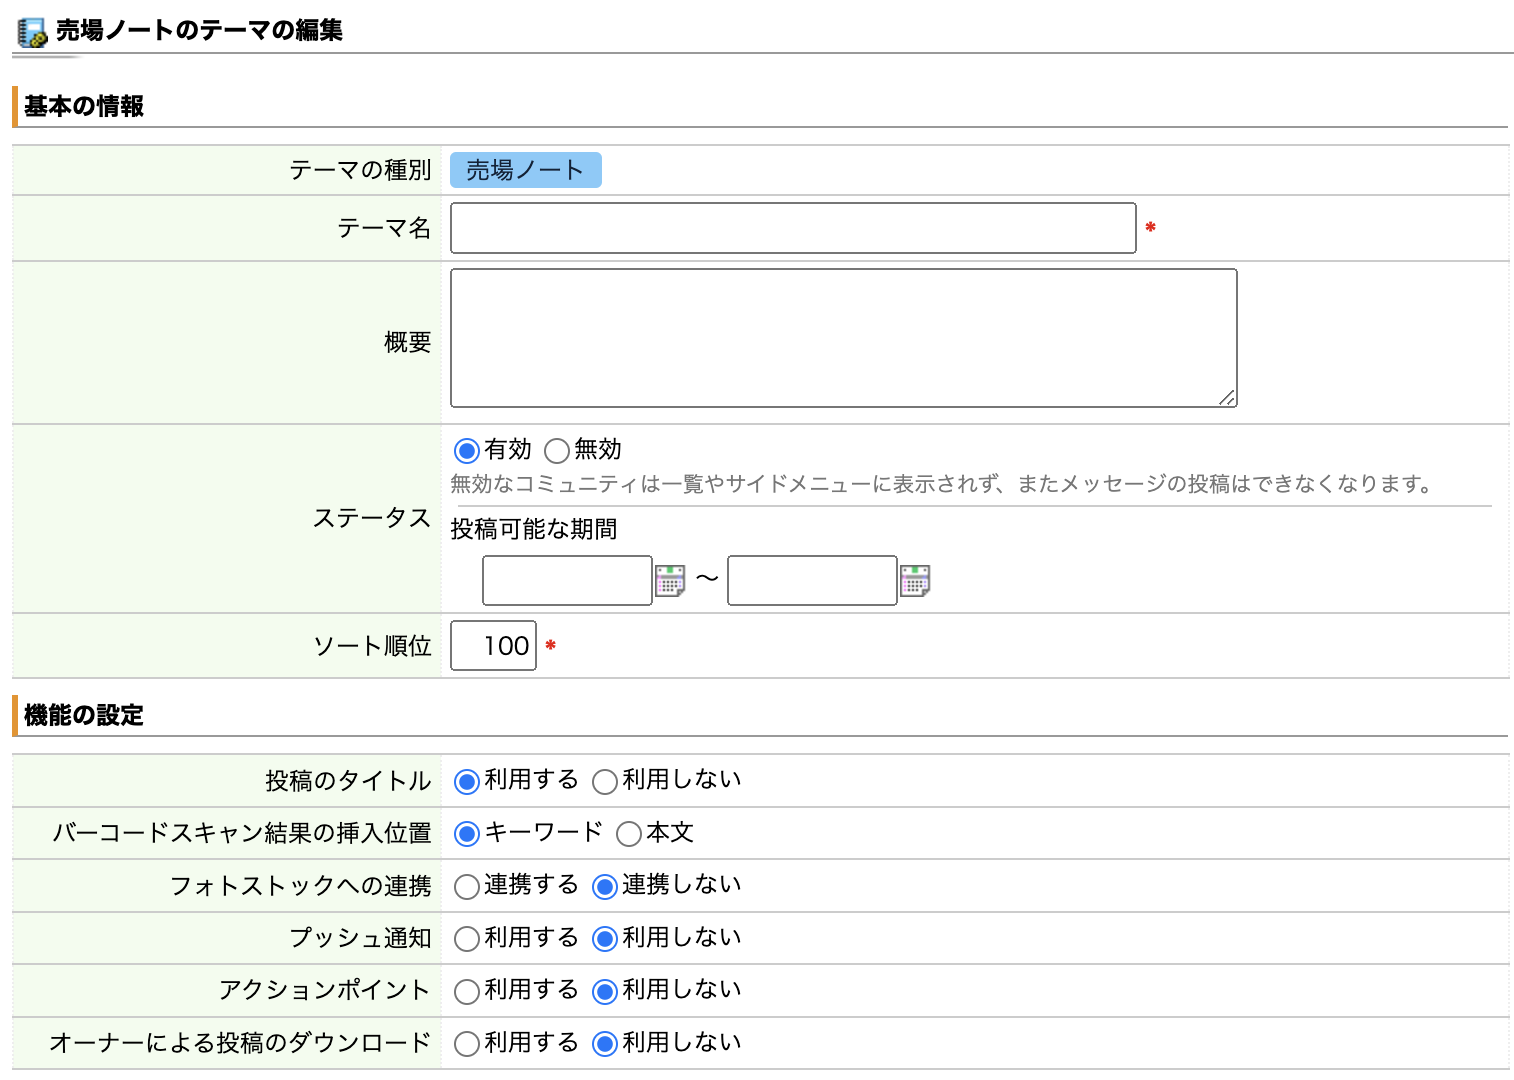
Task: Focus the テーマ名 text field
Action: (x=793, y=228)
